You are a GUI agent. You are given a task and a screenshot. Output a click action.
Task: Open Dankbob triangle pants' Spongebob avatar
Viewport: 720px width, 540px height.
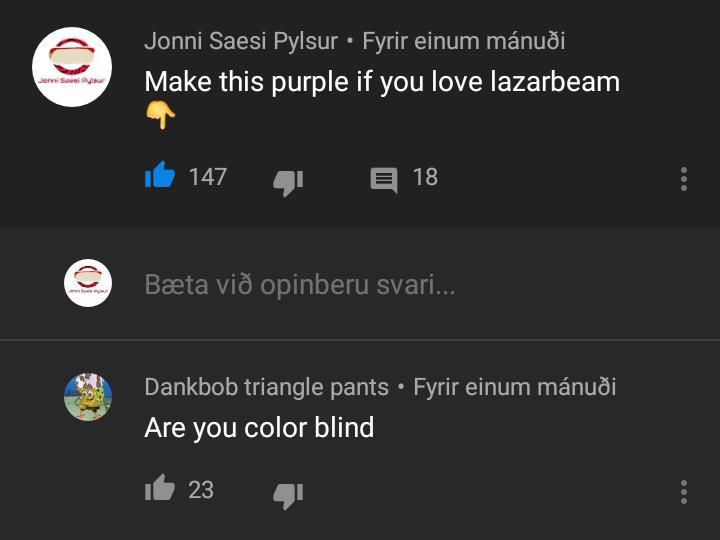tap(88, 397)
